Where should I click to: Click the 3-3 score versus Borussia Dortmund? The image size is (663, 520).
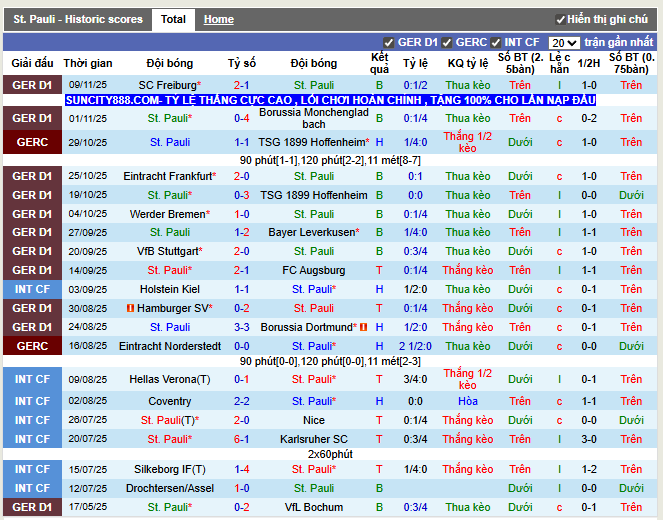pos(241,327)
